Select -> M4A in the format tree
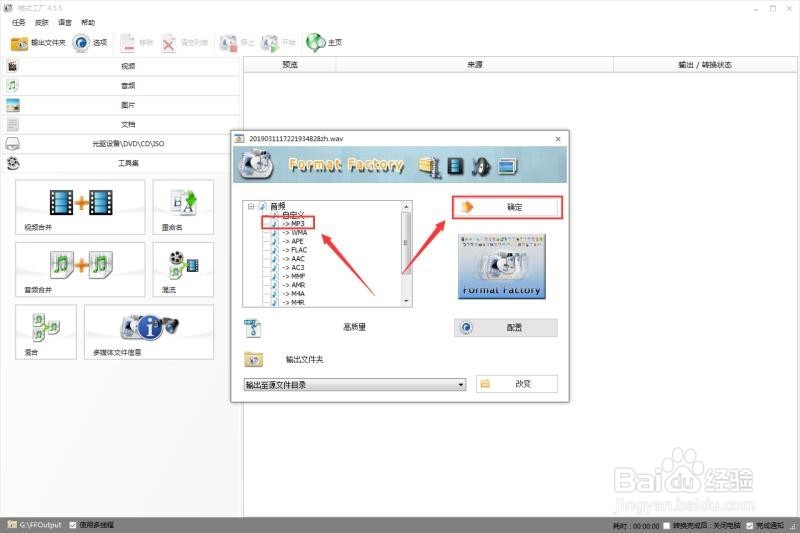 tap(293, 293)
